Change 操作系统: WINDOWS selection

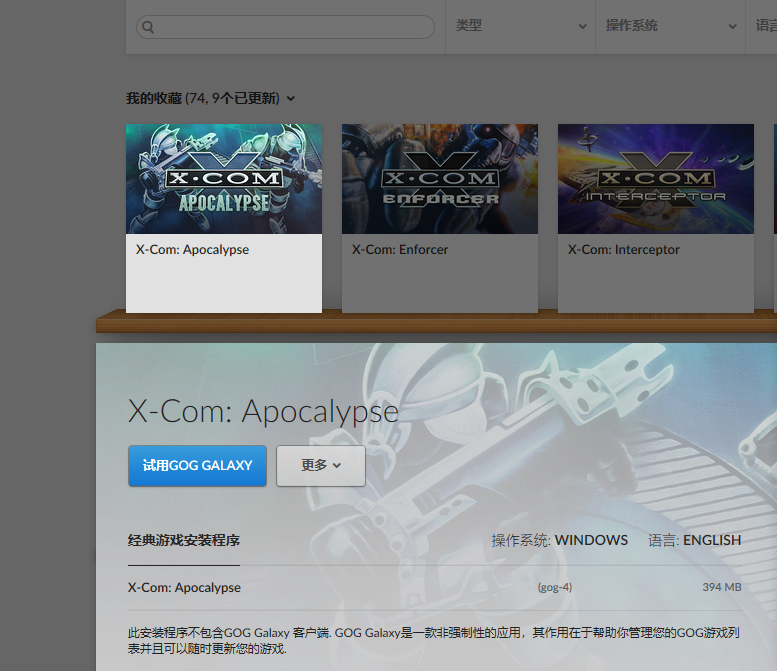tap(559, 540)
